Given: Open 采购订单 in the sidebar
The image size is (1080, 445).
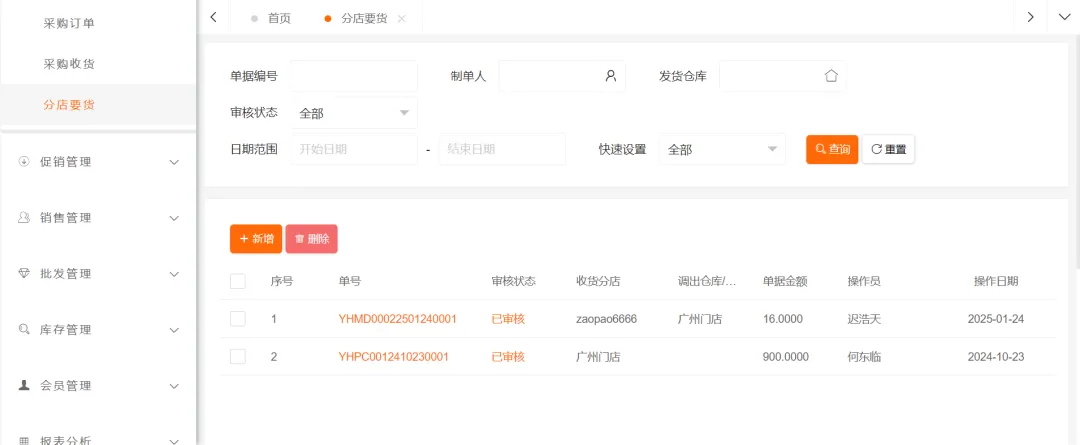Looking at the screenshot, I should (69, 23).
